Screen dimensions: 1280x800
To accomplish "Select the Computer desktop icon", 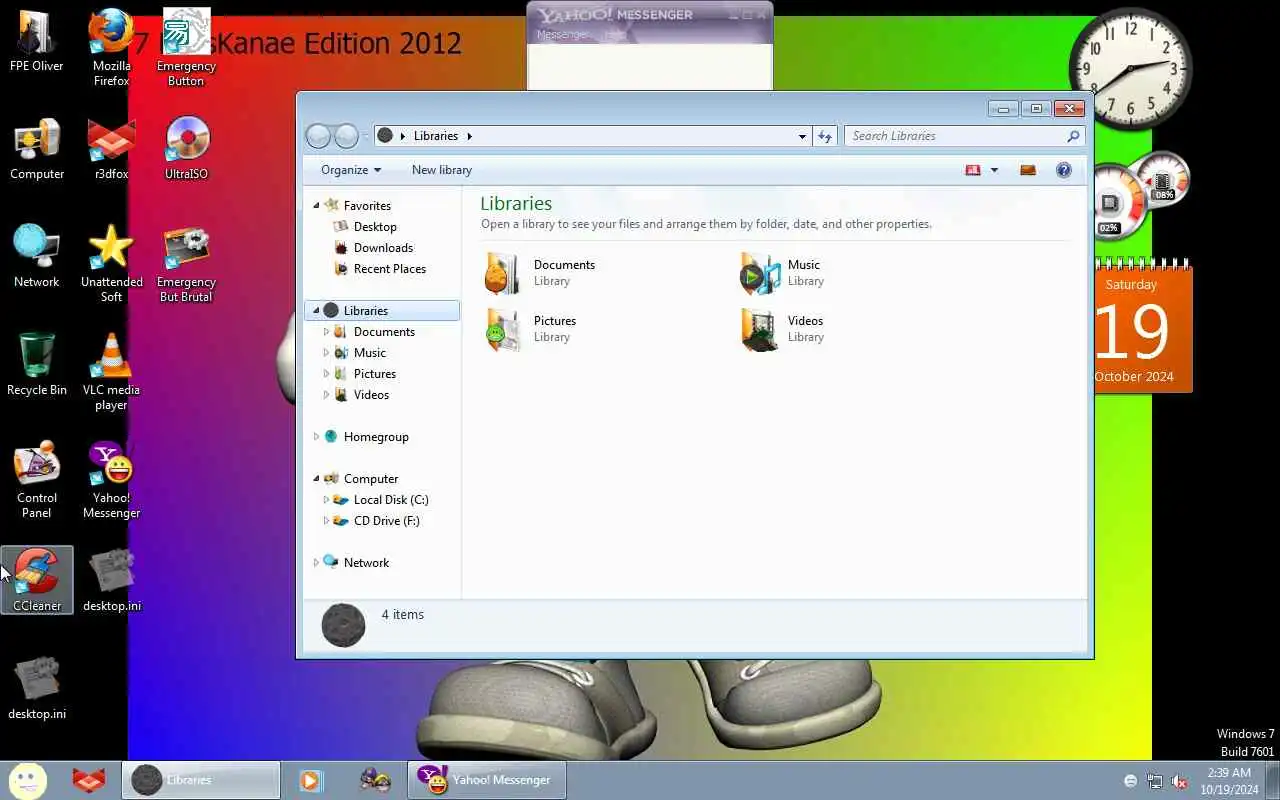I will pos(37,150).
